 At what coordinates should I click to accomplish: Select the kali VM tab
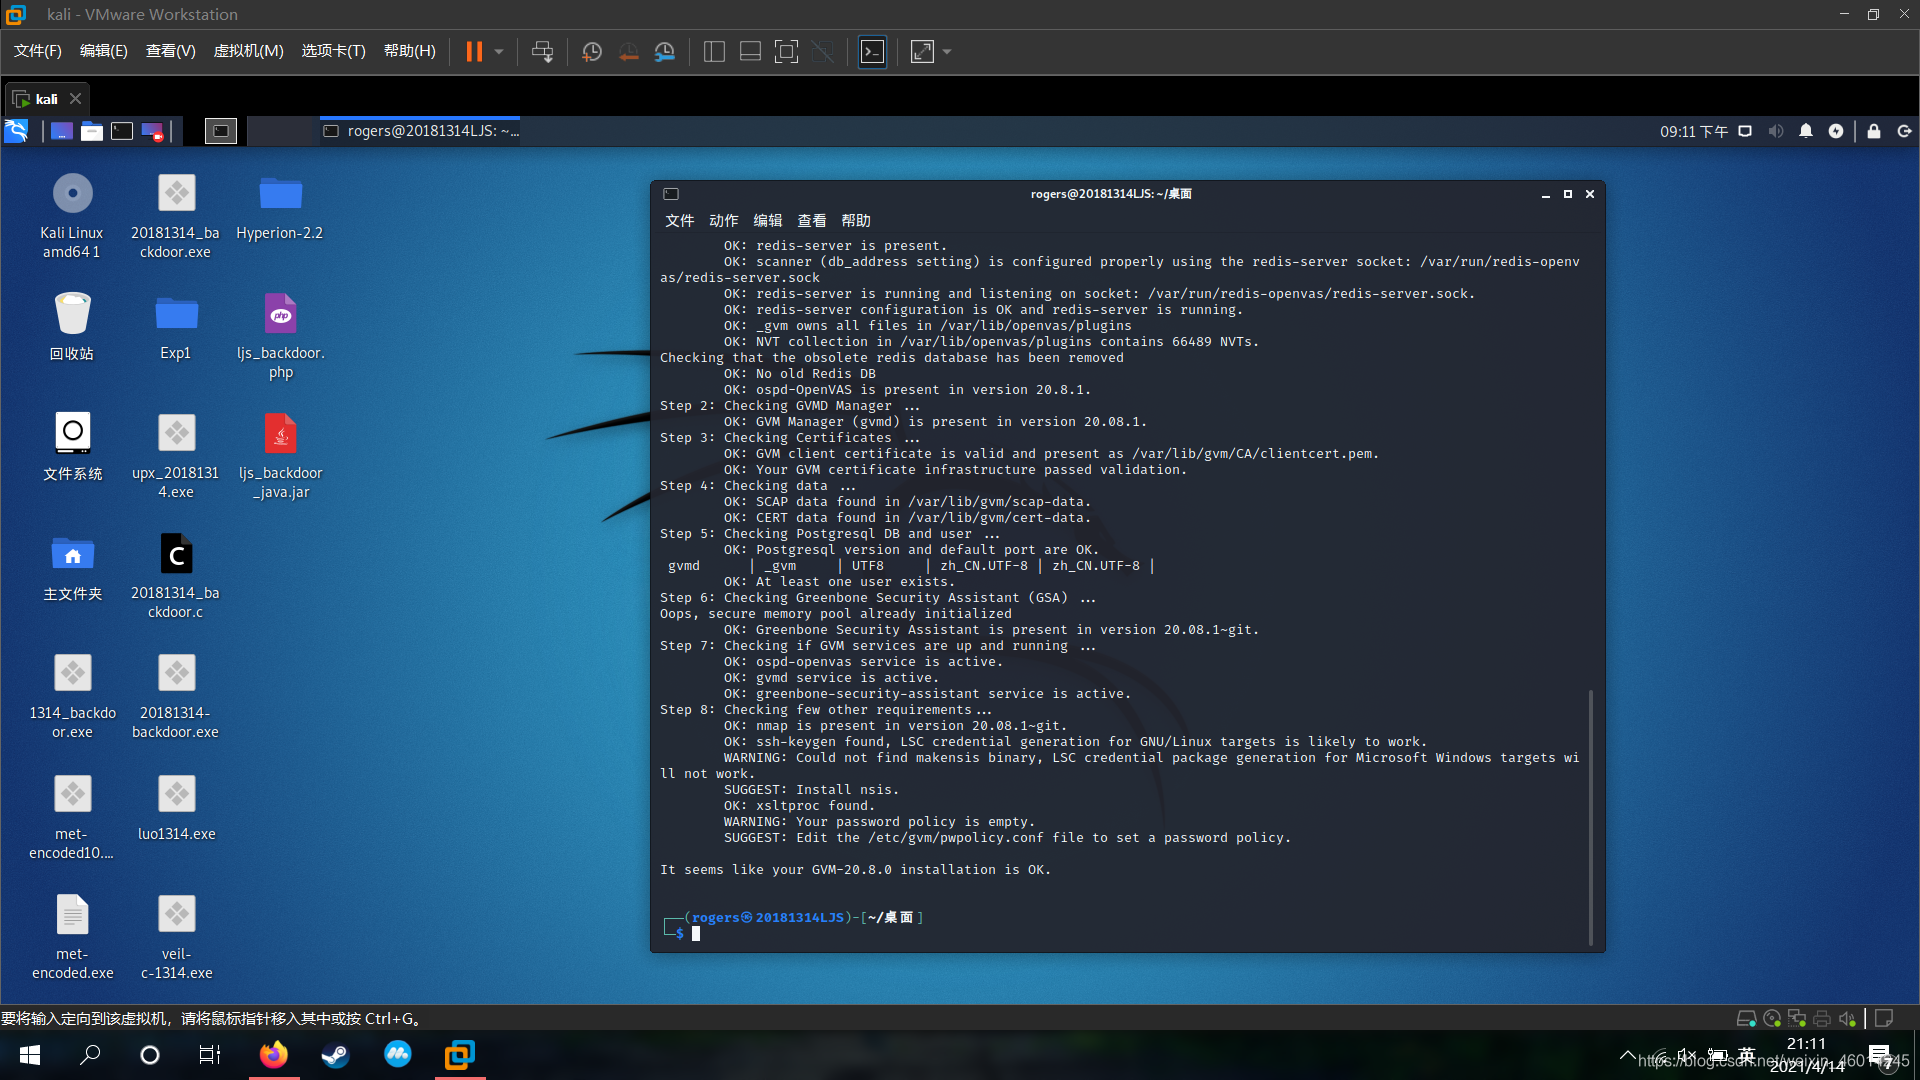(46, 99)
